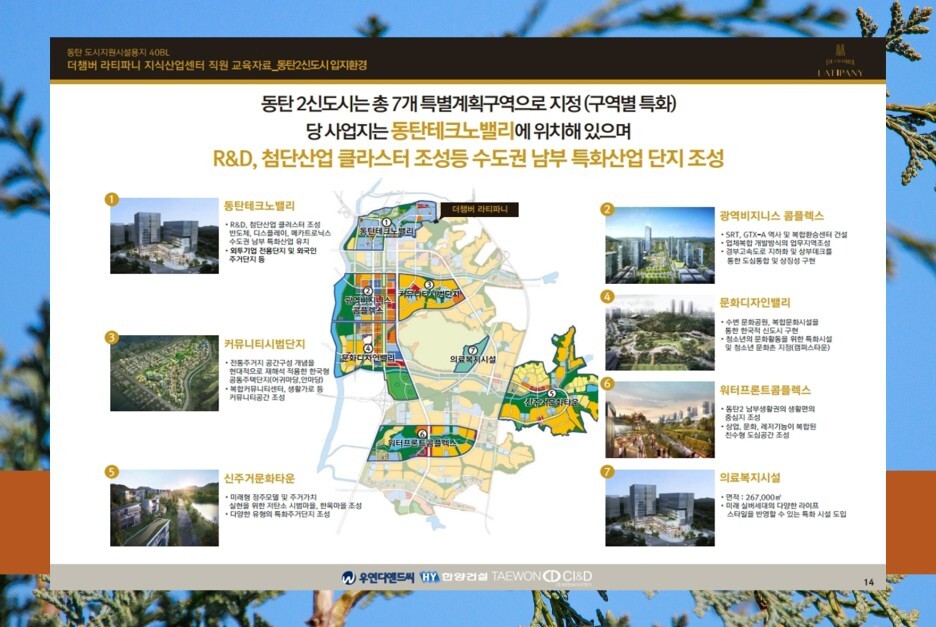
Task: Click the 신주거문화타운 section heading
Action: click(259, 478)
